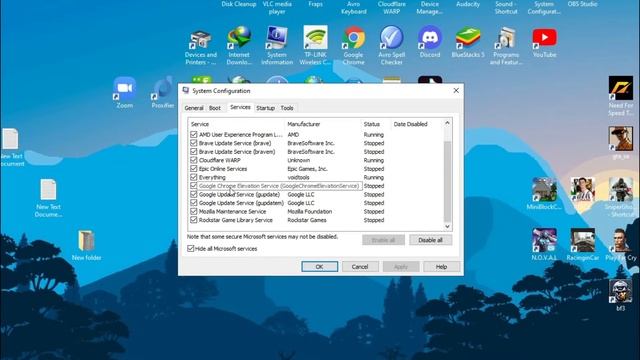The height and width of the screenshot is (360, 640).
Task: Click System Configuration title bar icon
Action: tap(186, 91)
